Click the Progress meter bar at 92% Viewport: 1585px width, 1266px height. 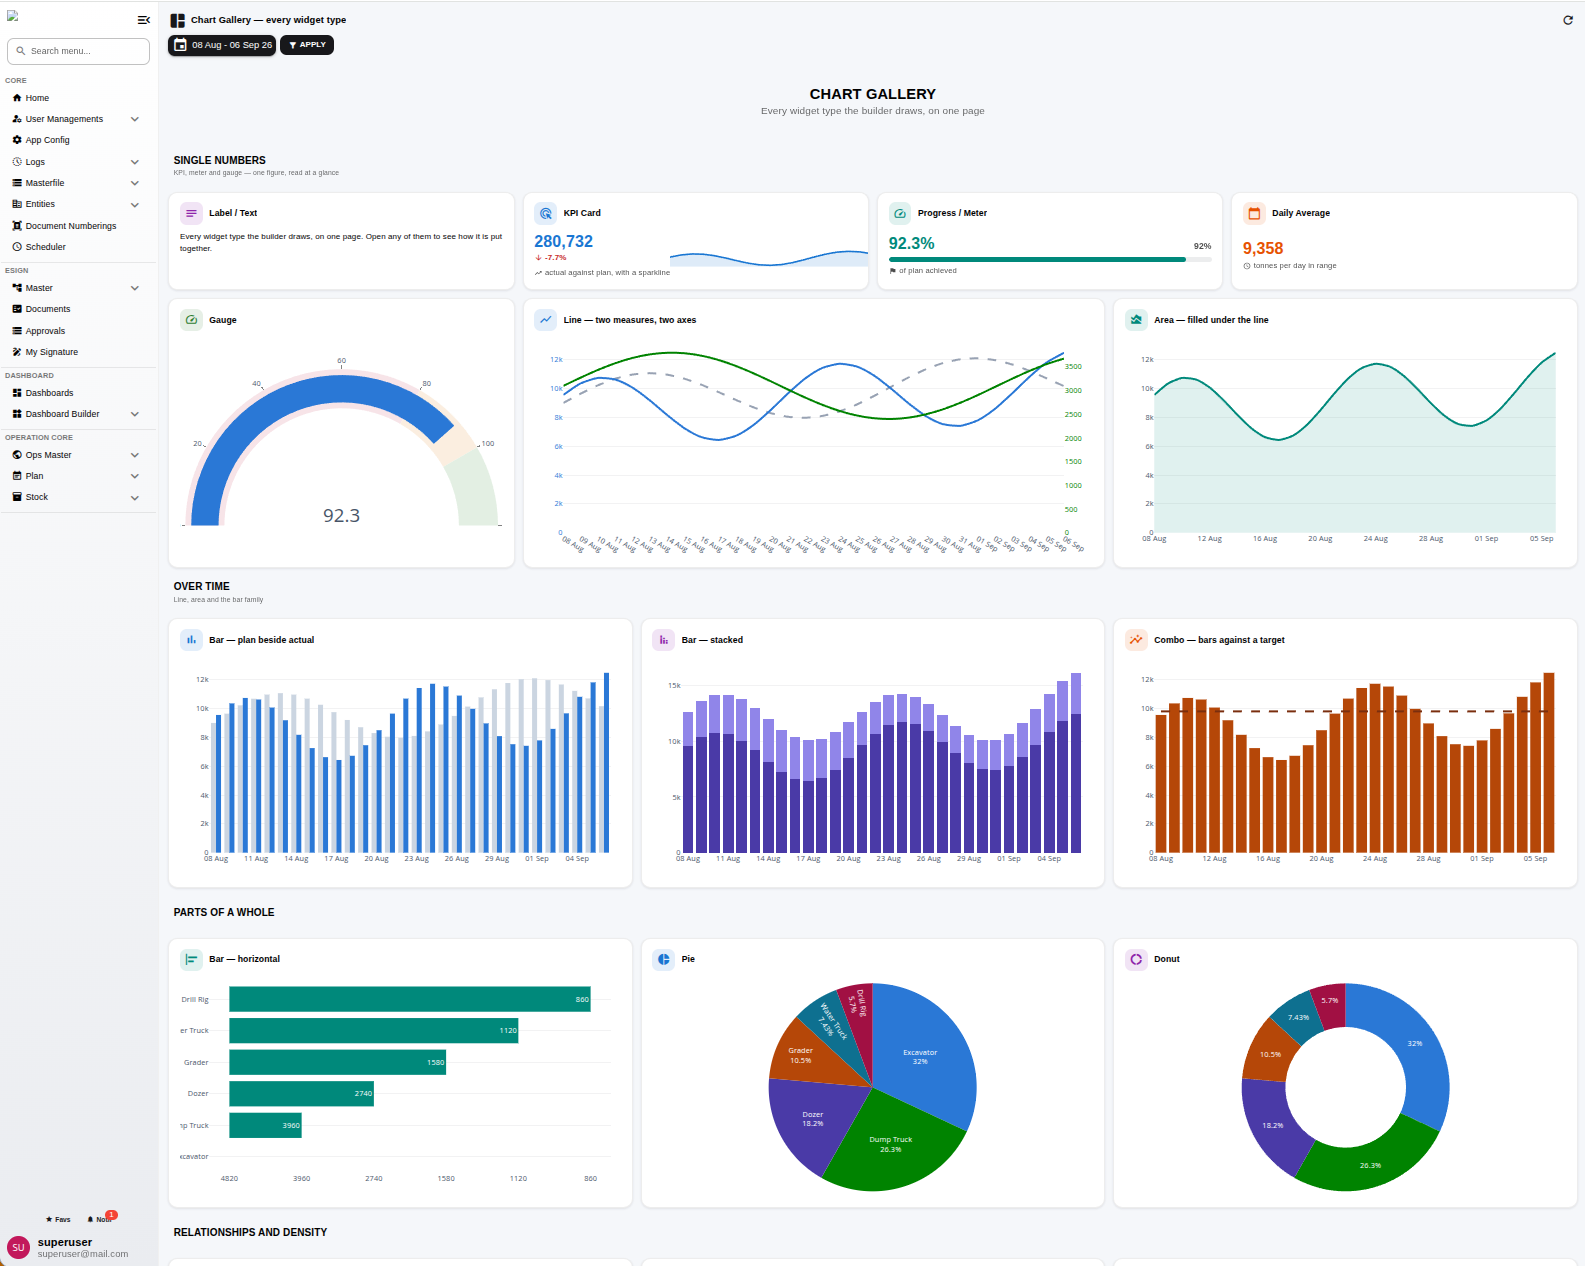[x=1050, y=259]
